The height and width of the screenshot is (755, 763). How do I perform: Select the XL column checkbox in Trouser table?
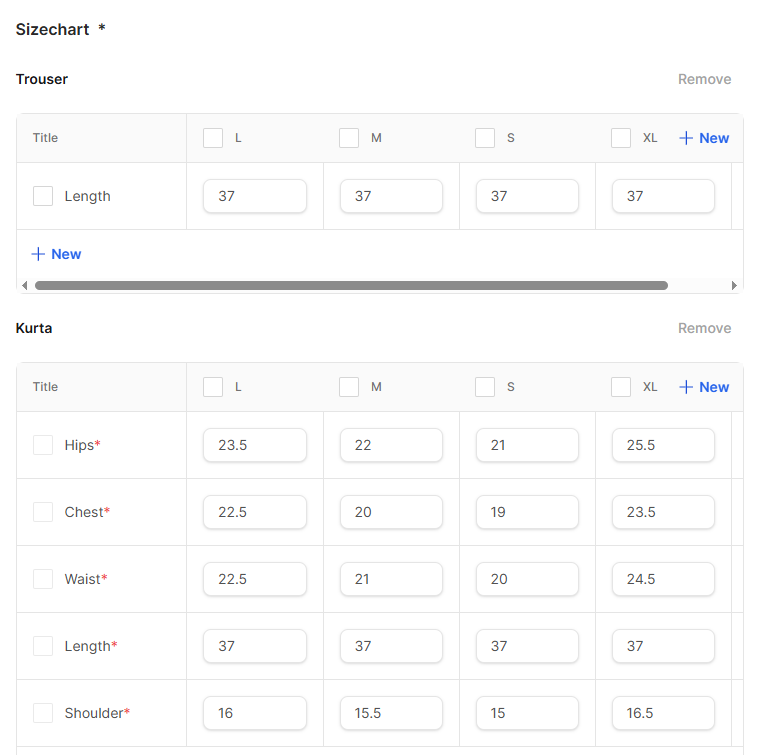tap(621, 138)
